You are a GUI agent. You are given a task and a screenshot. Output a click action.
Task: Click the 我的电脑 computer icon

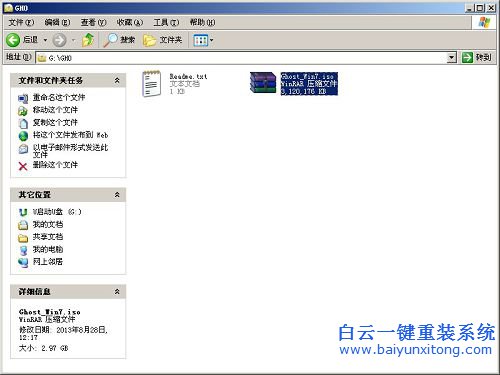click(x=23, y=250)
